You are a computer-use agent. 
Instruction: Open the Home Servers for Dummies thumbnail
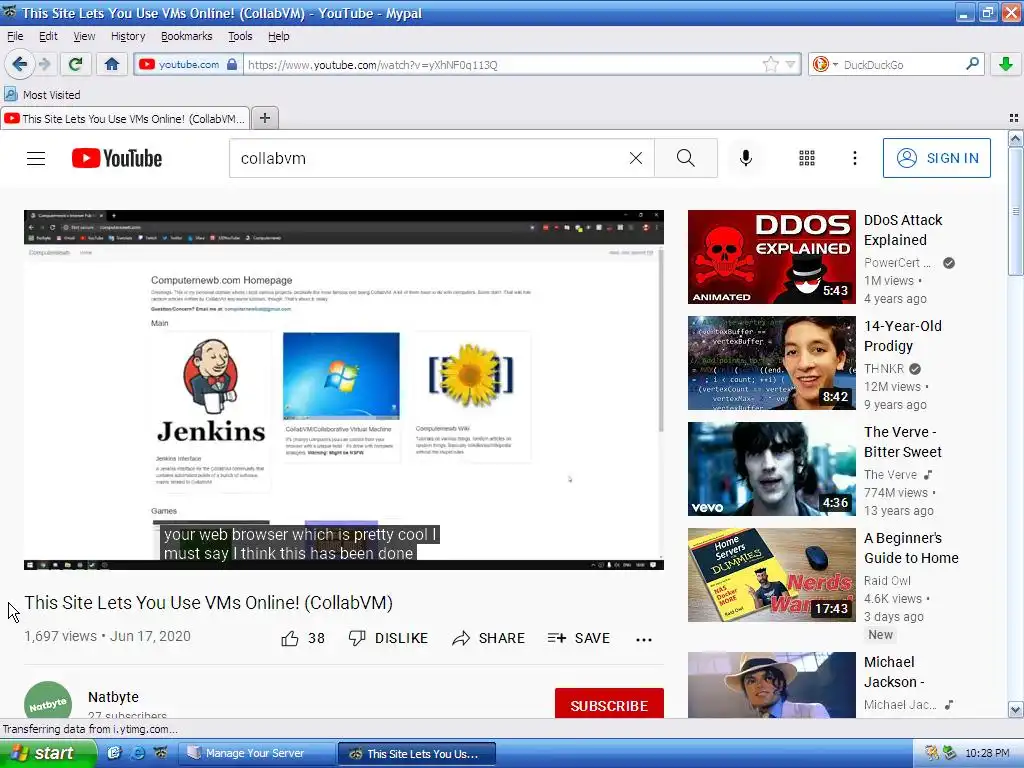(x=771, y=575)
